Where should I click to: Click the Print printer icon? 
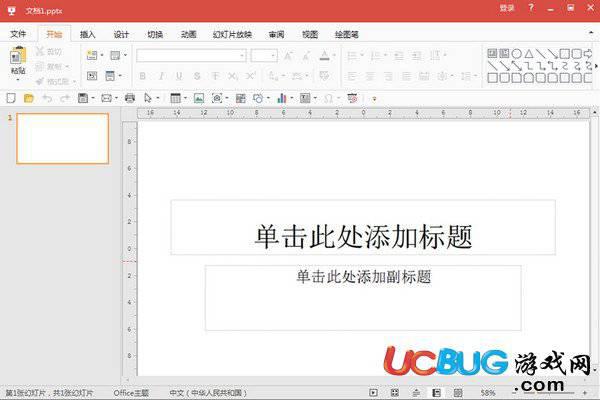130,98
